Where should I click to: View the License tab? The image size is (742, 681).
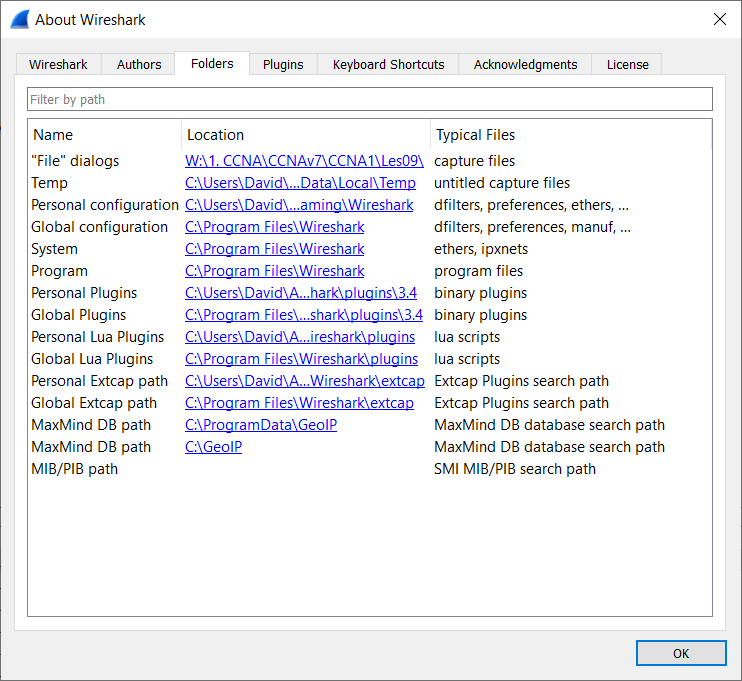[627, 64]
